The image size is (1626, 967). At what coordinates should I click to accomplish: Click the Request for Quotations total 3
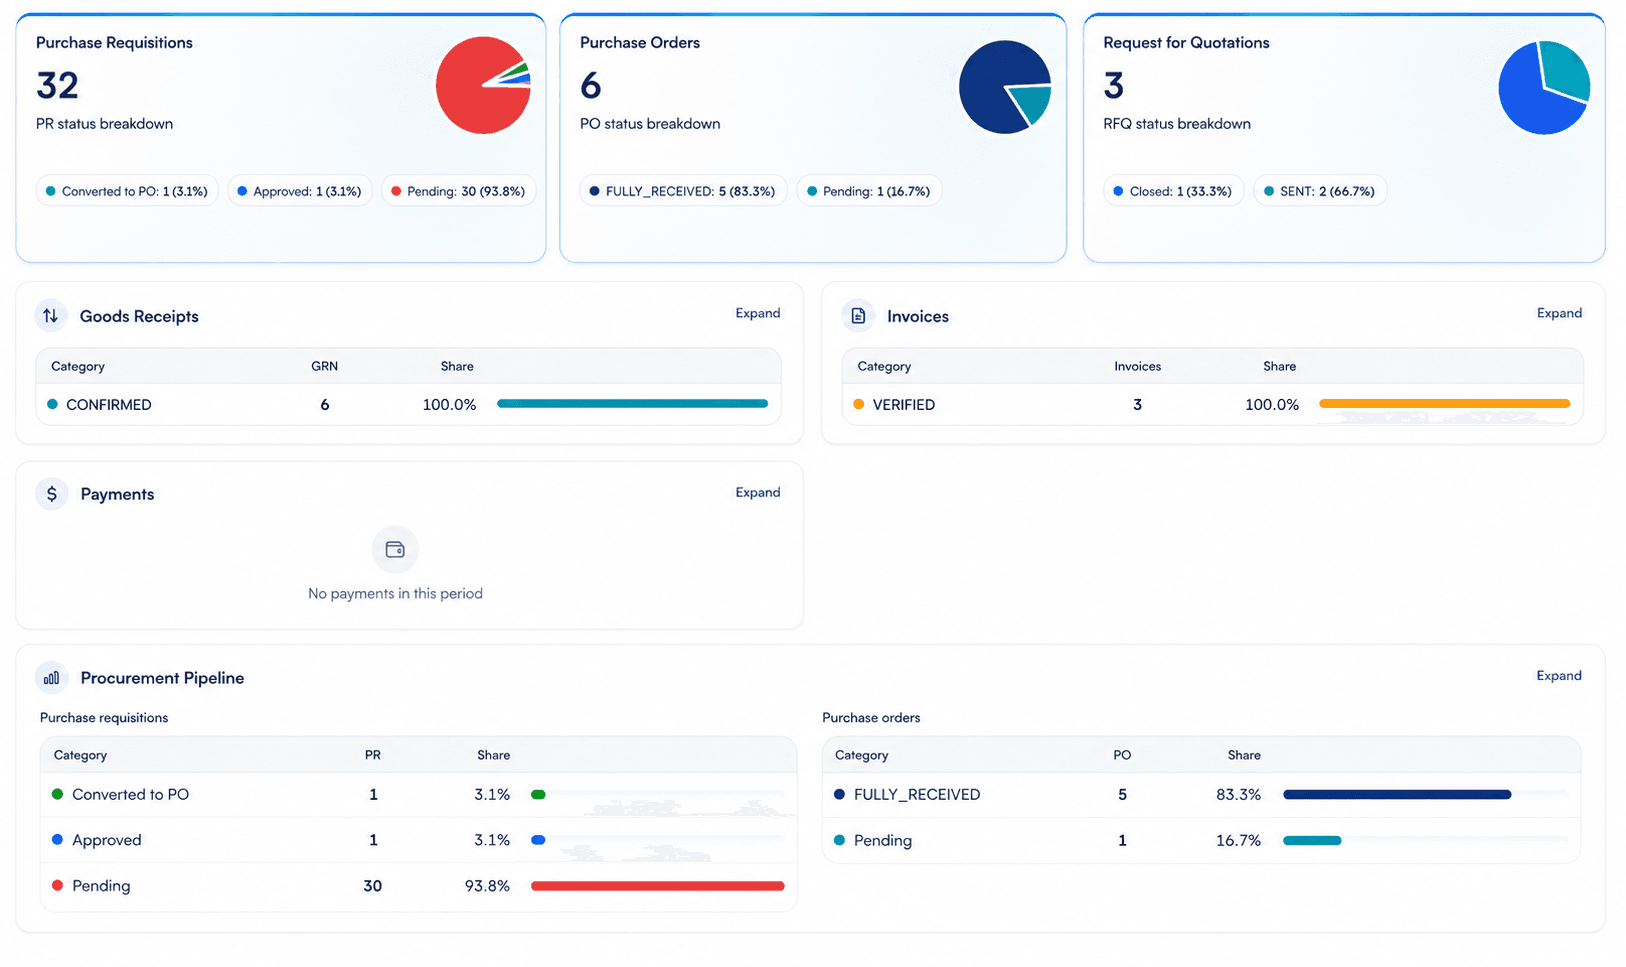click(1114, 86)
